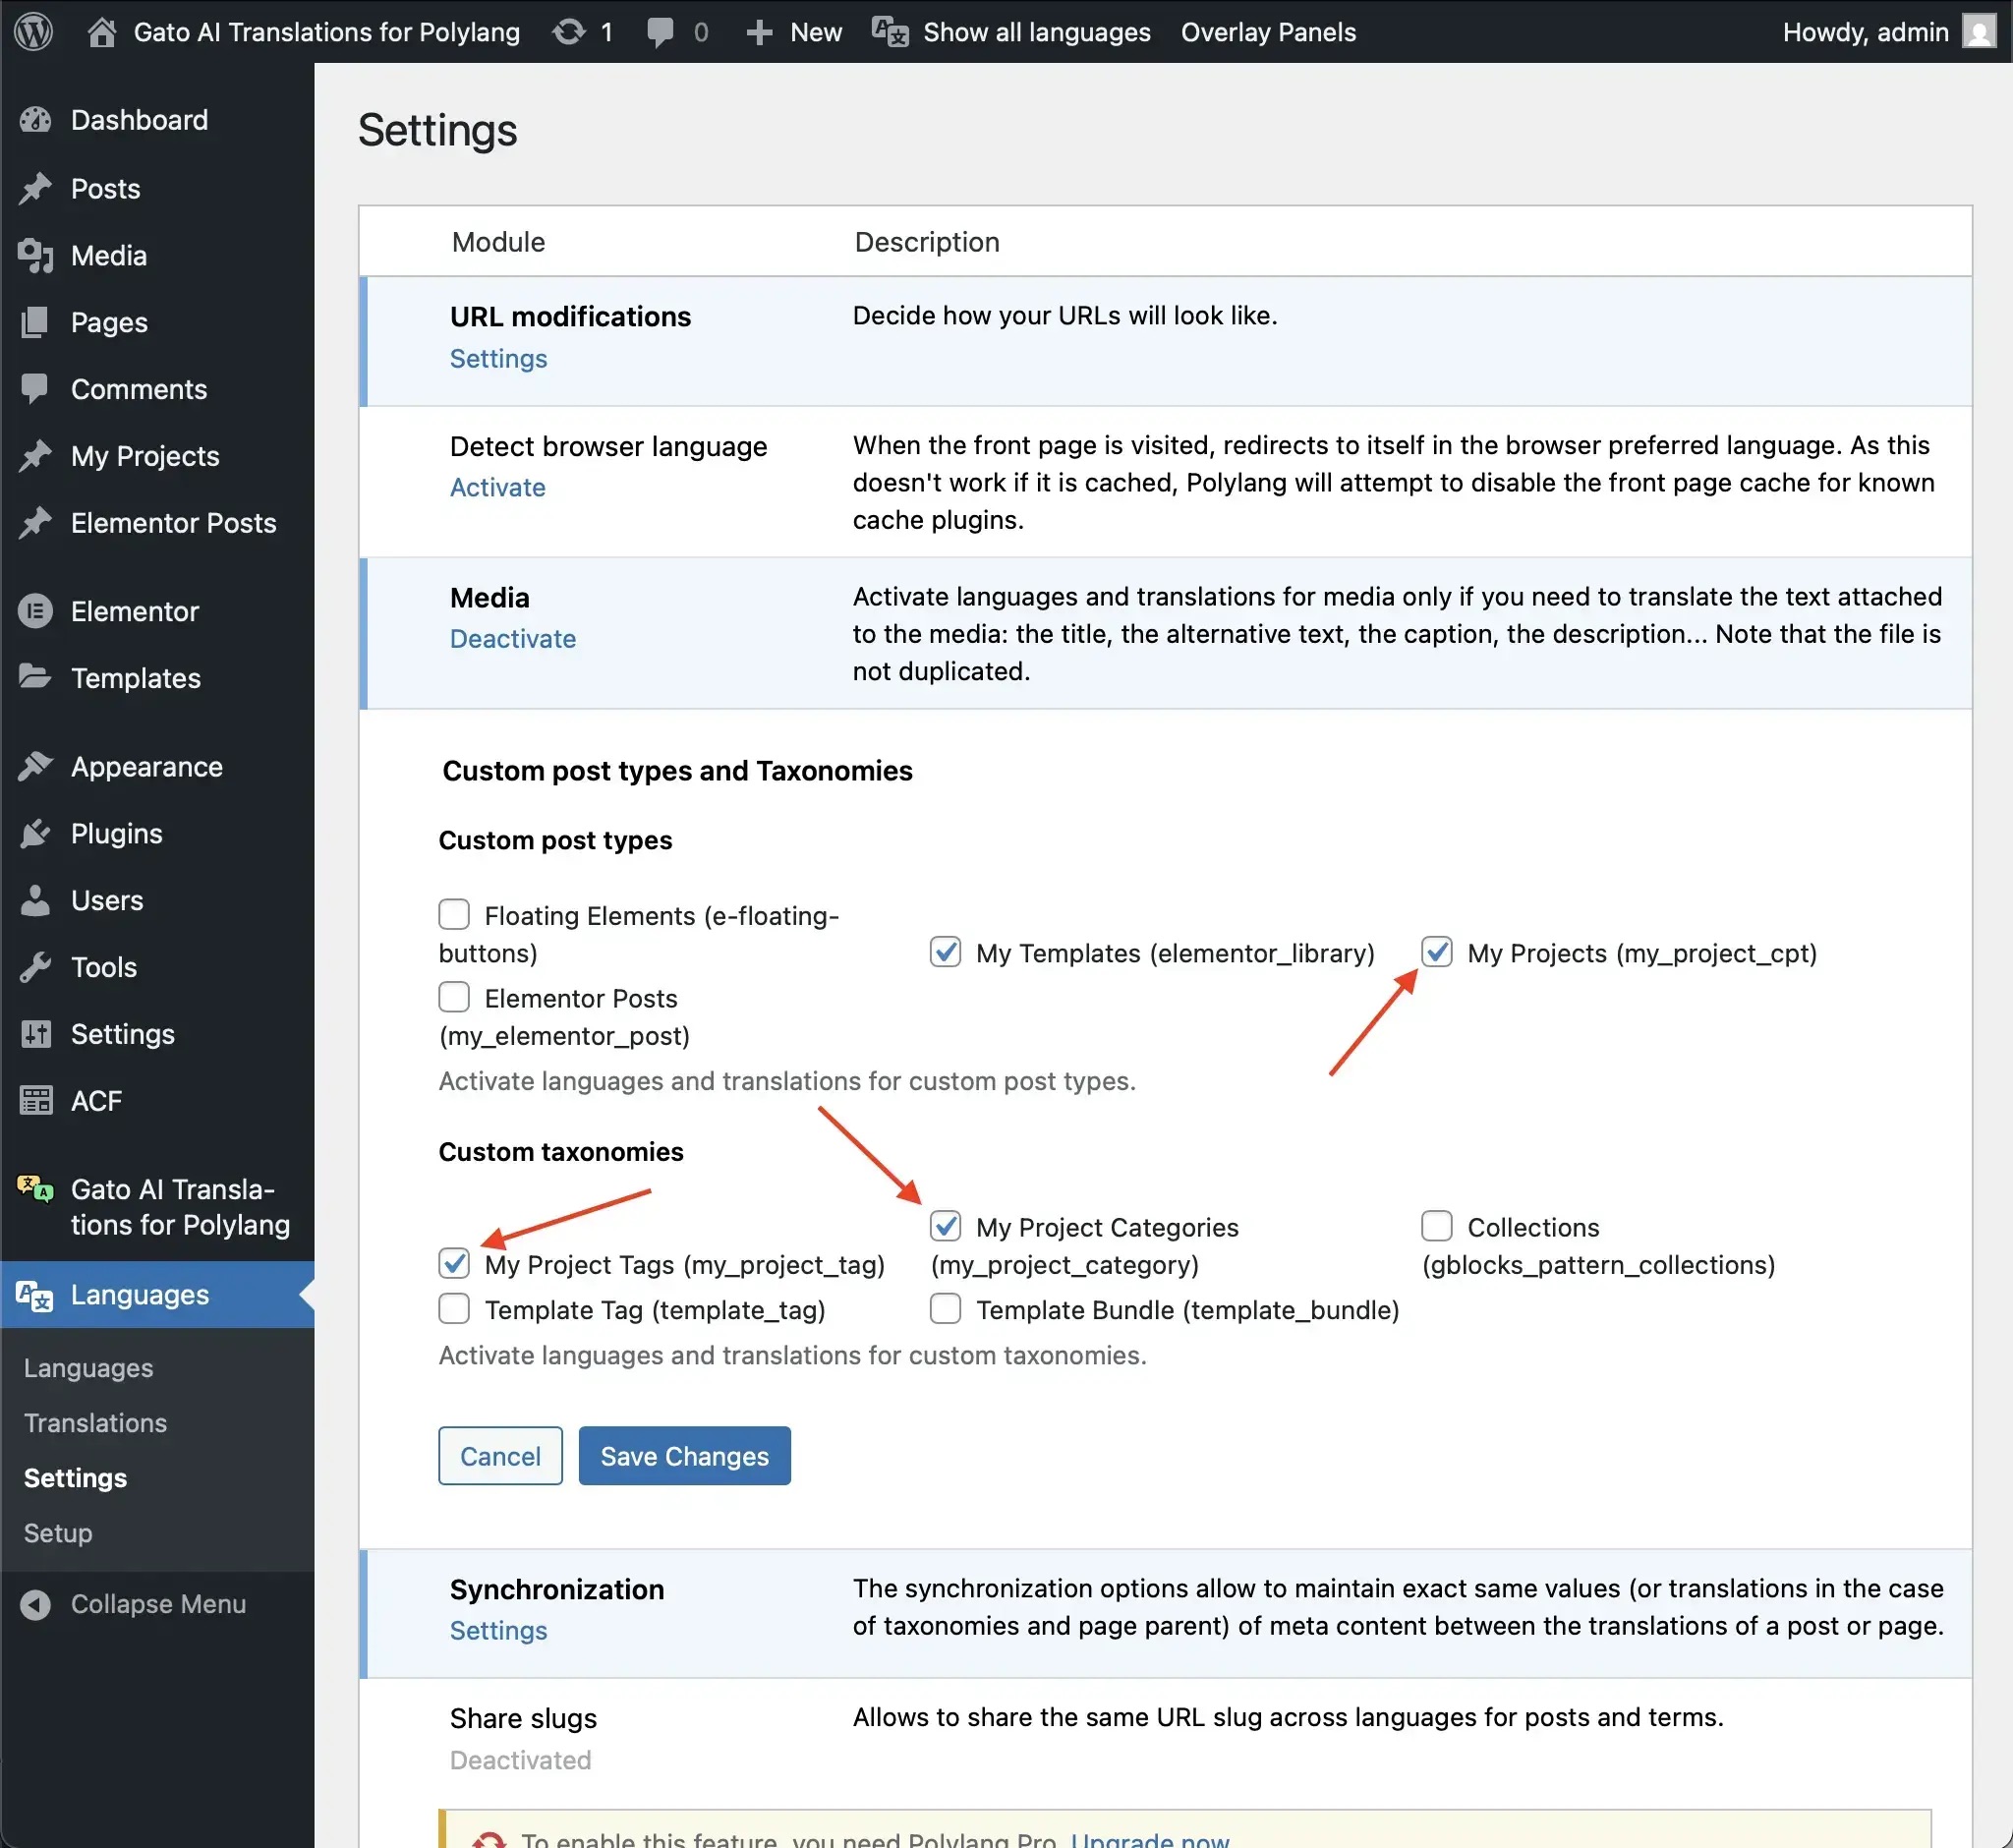This screenshot has width=2013, height=1848.
Task: Click the Plugins sidebar icon
Action: click(x=35, y=833)
